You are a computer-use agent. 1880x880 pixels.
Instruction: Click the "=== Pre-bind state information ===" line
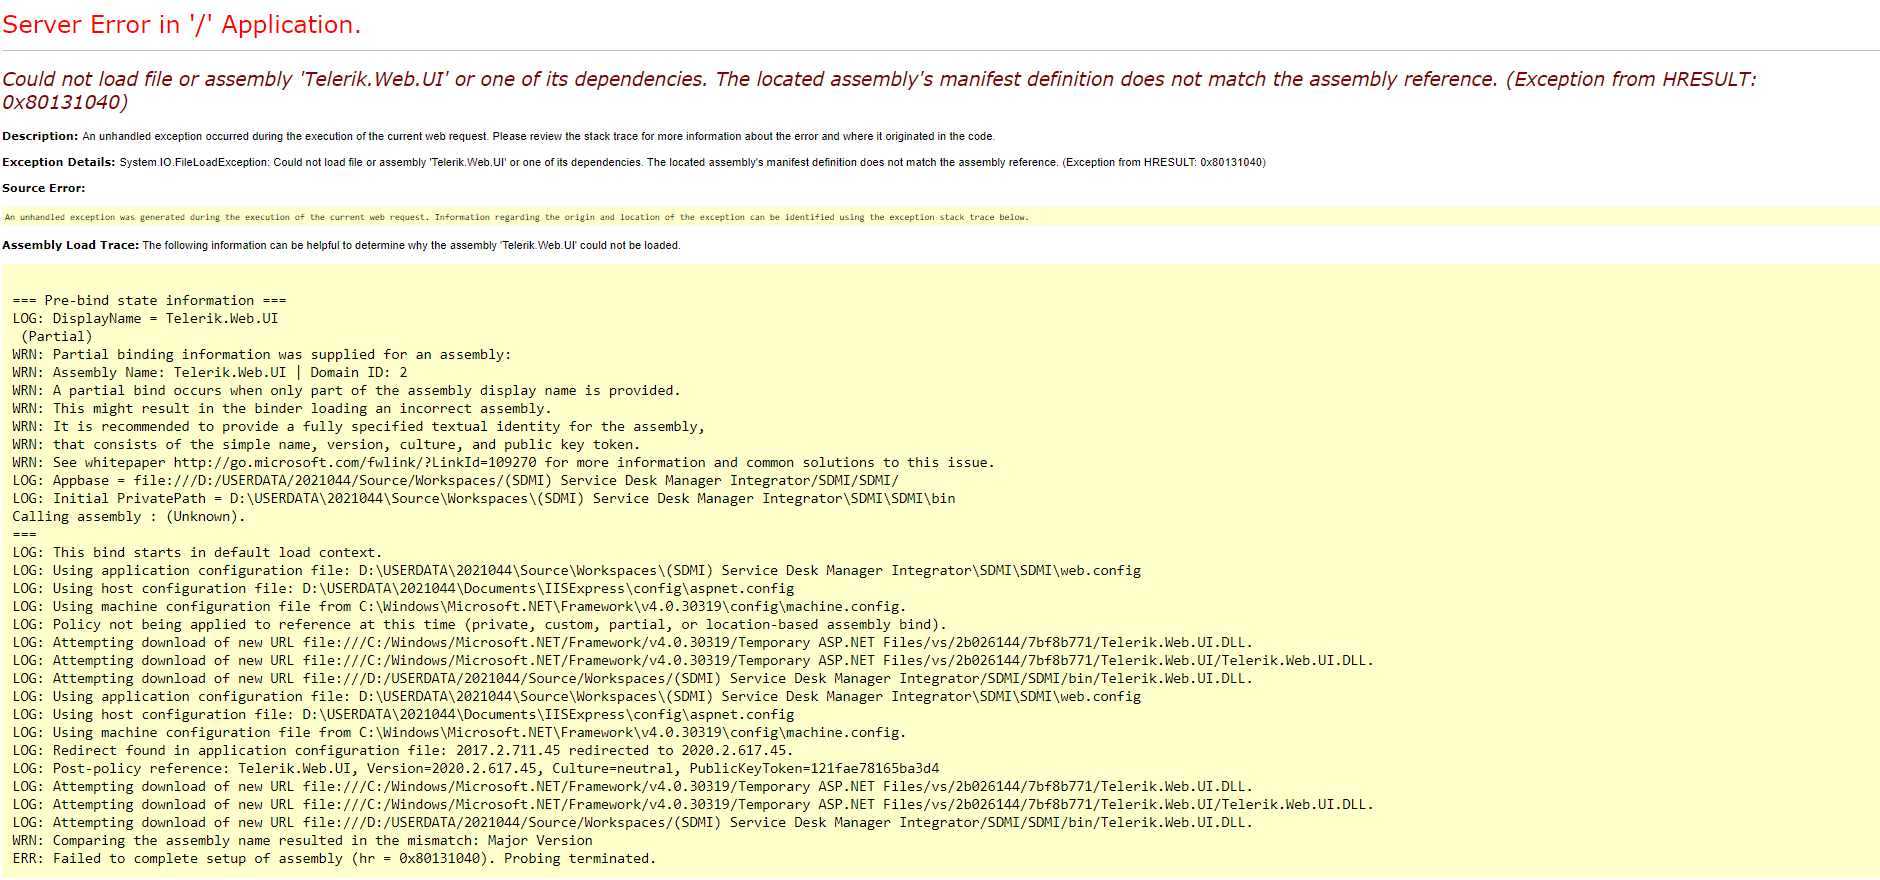149,301
